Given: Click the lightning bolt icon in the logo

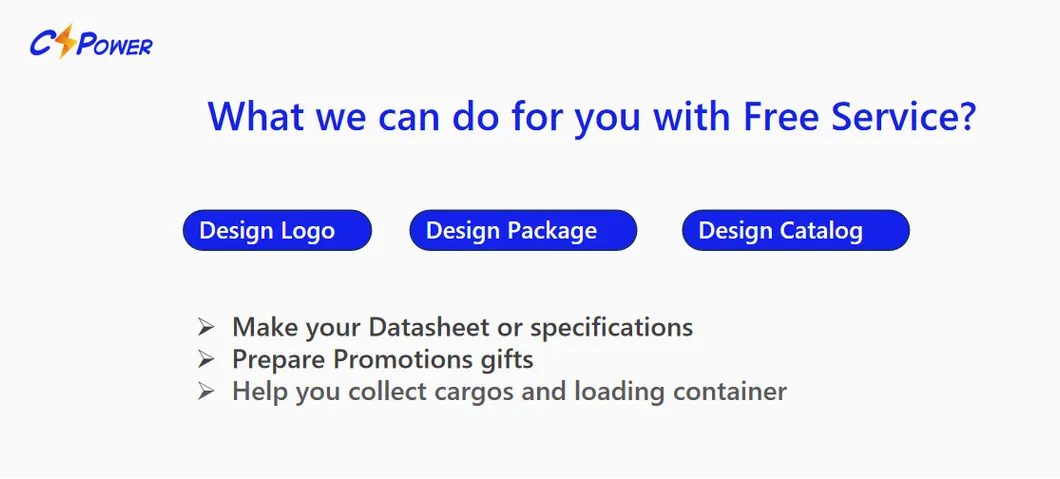Looking at the screenshot, I should (x=66, y=43).
